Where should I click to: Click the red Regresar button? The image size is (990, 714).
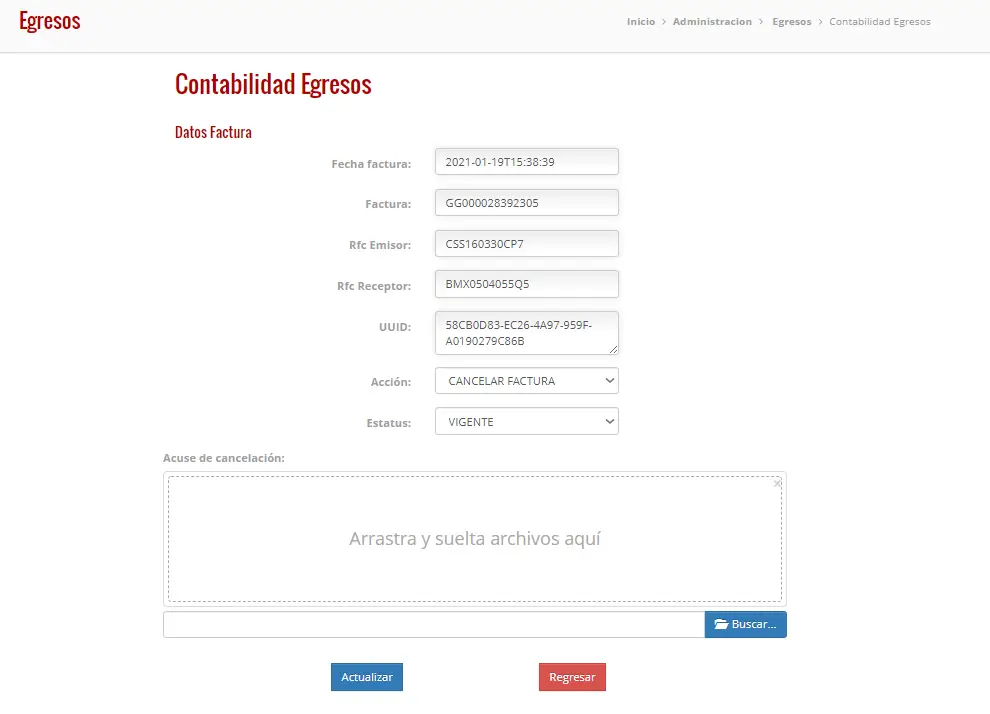click(572, 677)
